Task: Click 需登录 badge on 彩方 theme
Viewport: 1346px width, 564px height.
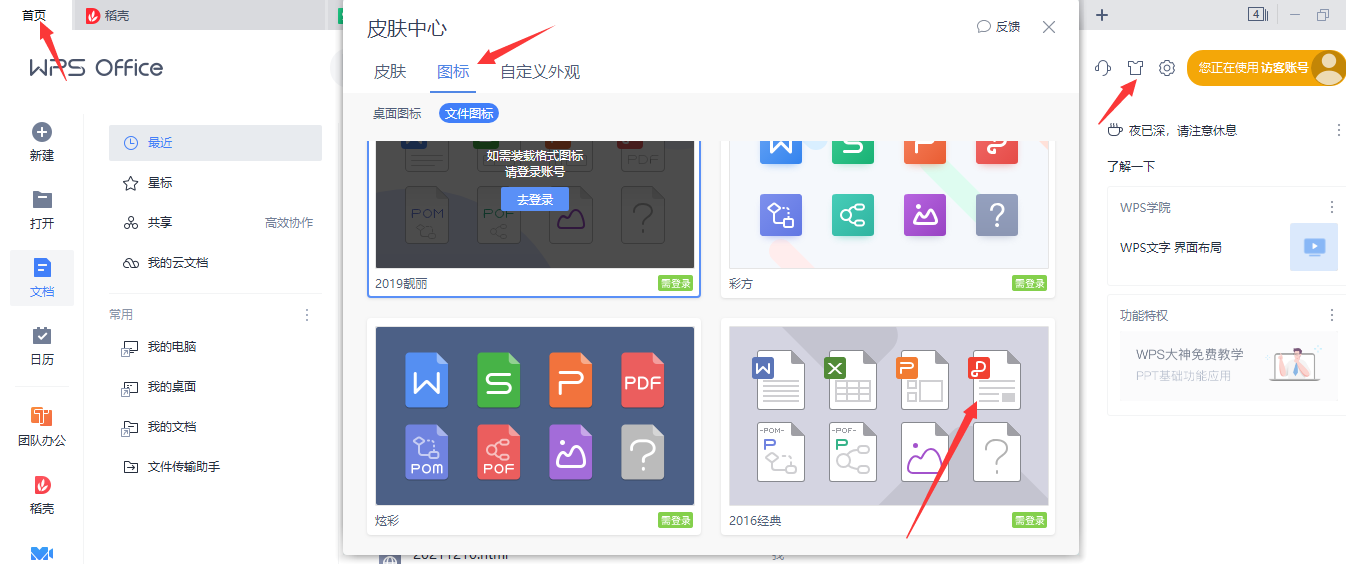Action: pyautogui.click(x=1030, y=283)
